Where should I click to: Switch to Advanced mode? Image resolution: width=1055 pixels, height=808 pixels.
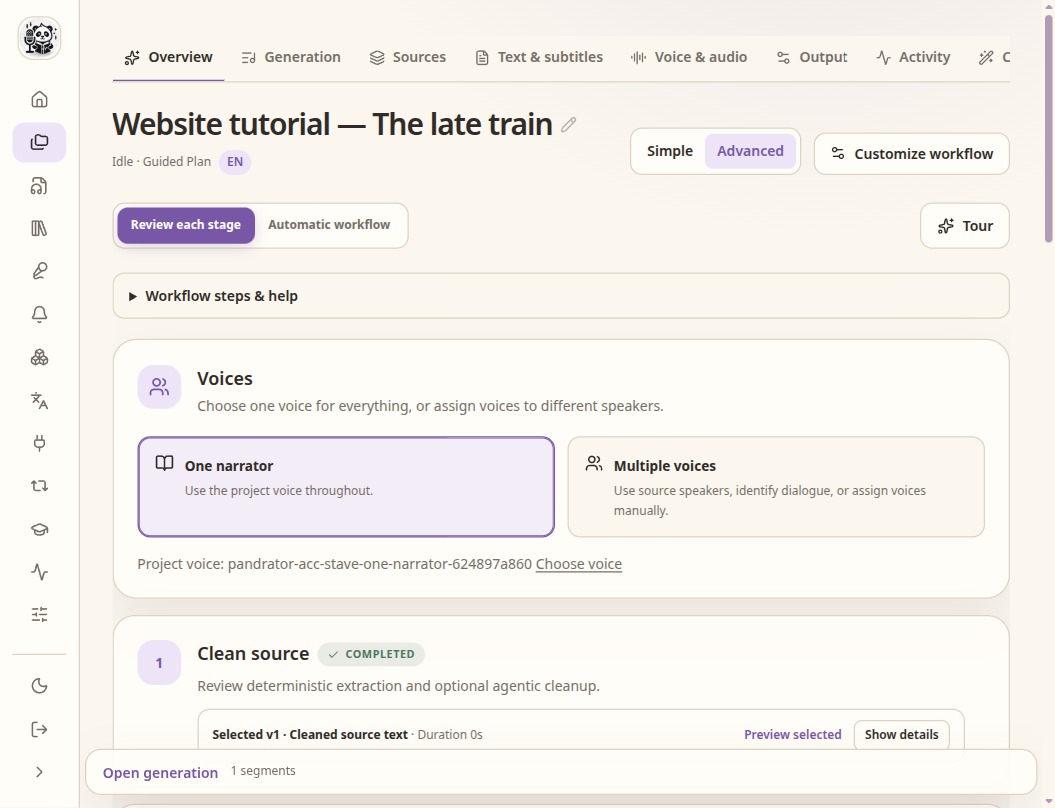pos(750,151)
